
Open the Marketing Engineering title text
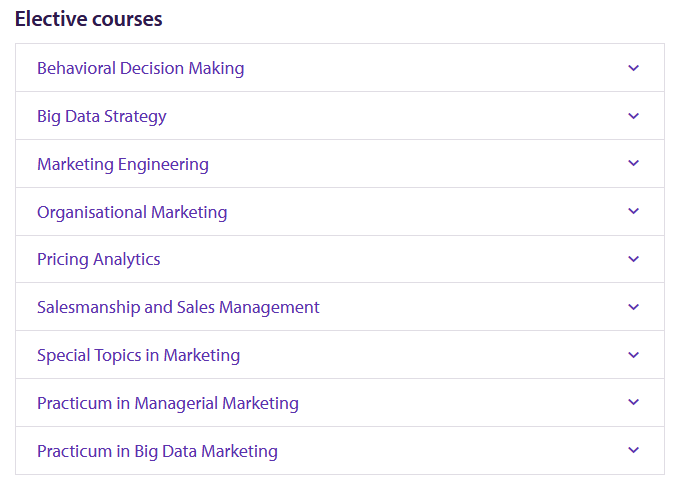(x=123, y=164)
